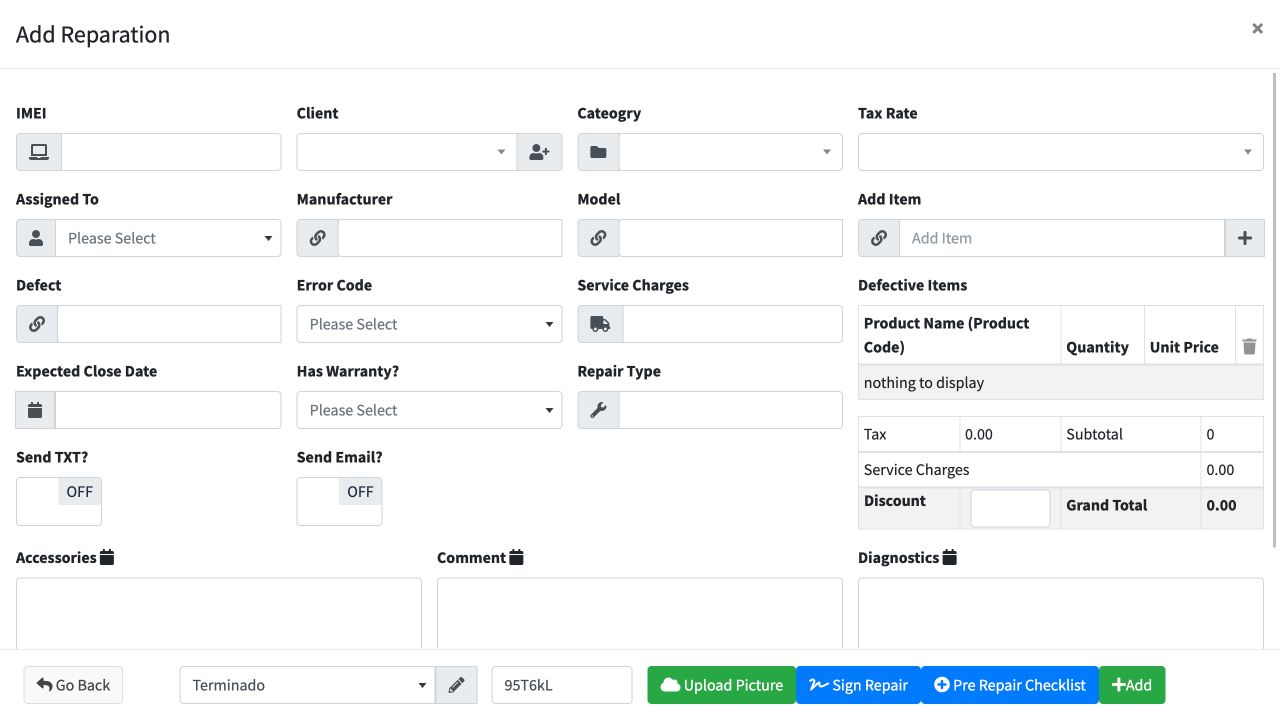This screenshot has width=1280, height=720.
Task: Click the Repair Type wrench icon
Action: tap(598, 409)
